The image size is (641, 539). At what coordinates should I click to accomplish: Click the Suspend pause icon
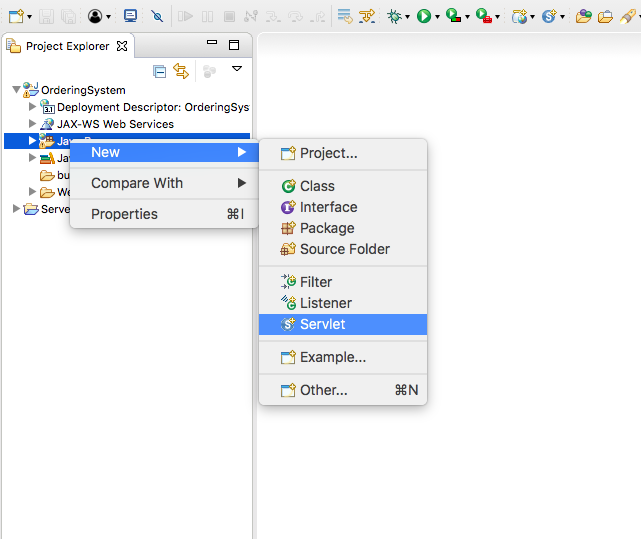[208, 16]
